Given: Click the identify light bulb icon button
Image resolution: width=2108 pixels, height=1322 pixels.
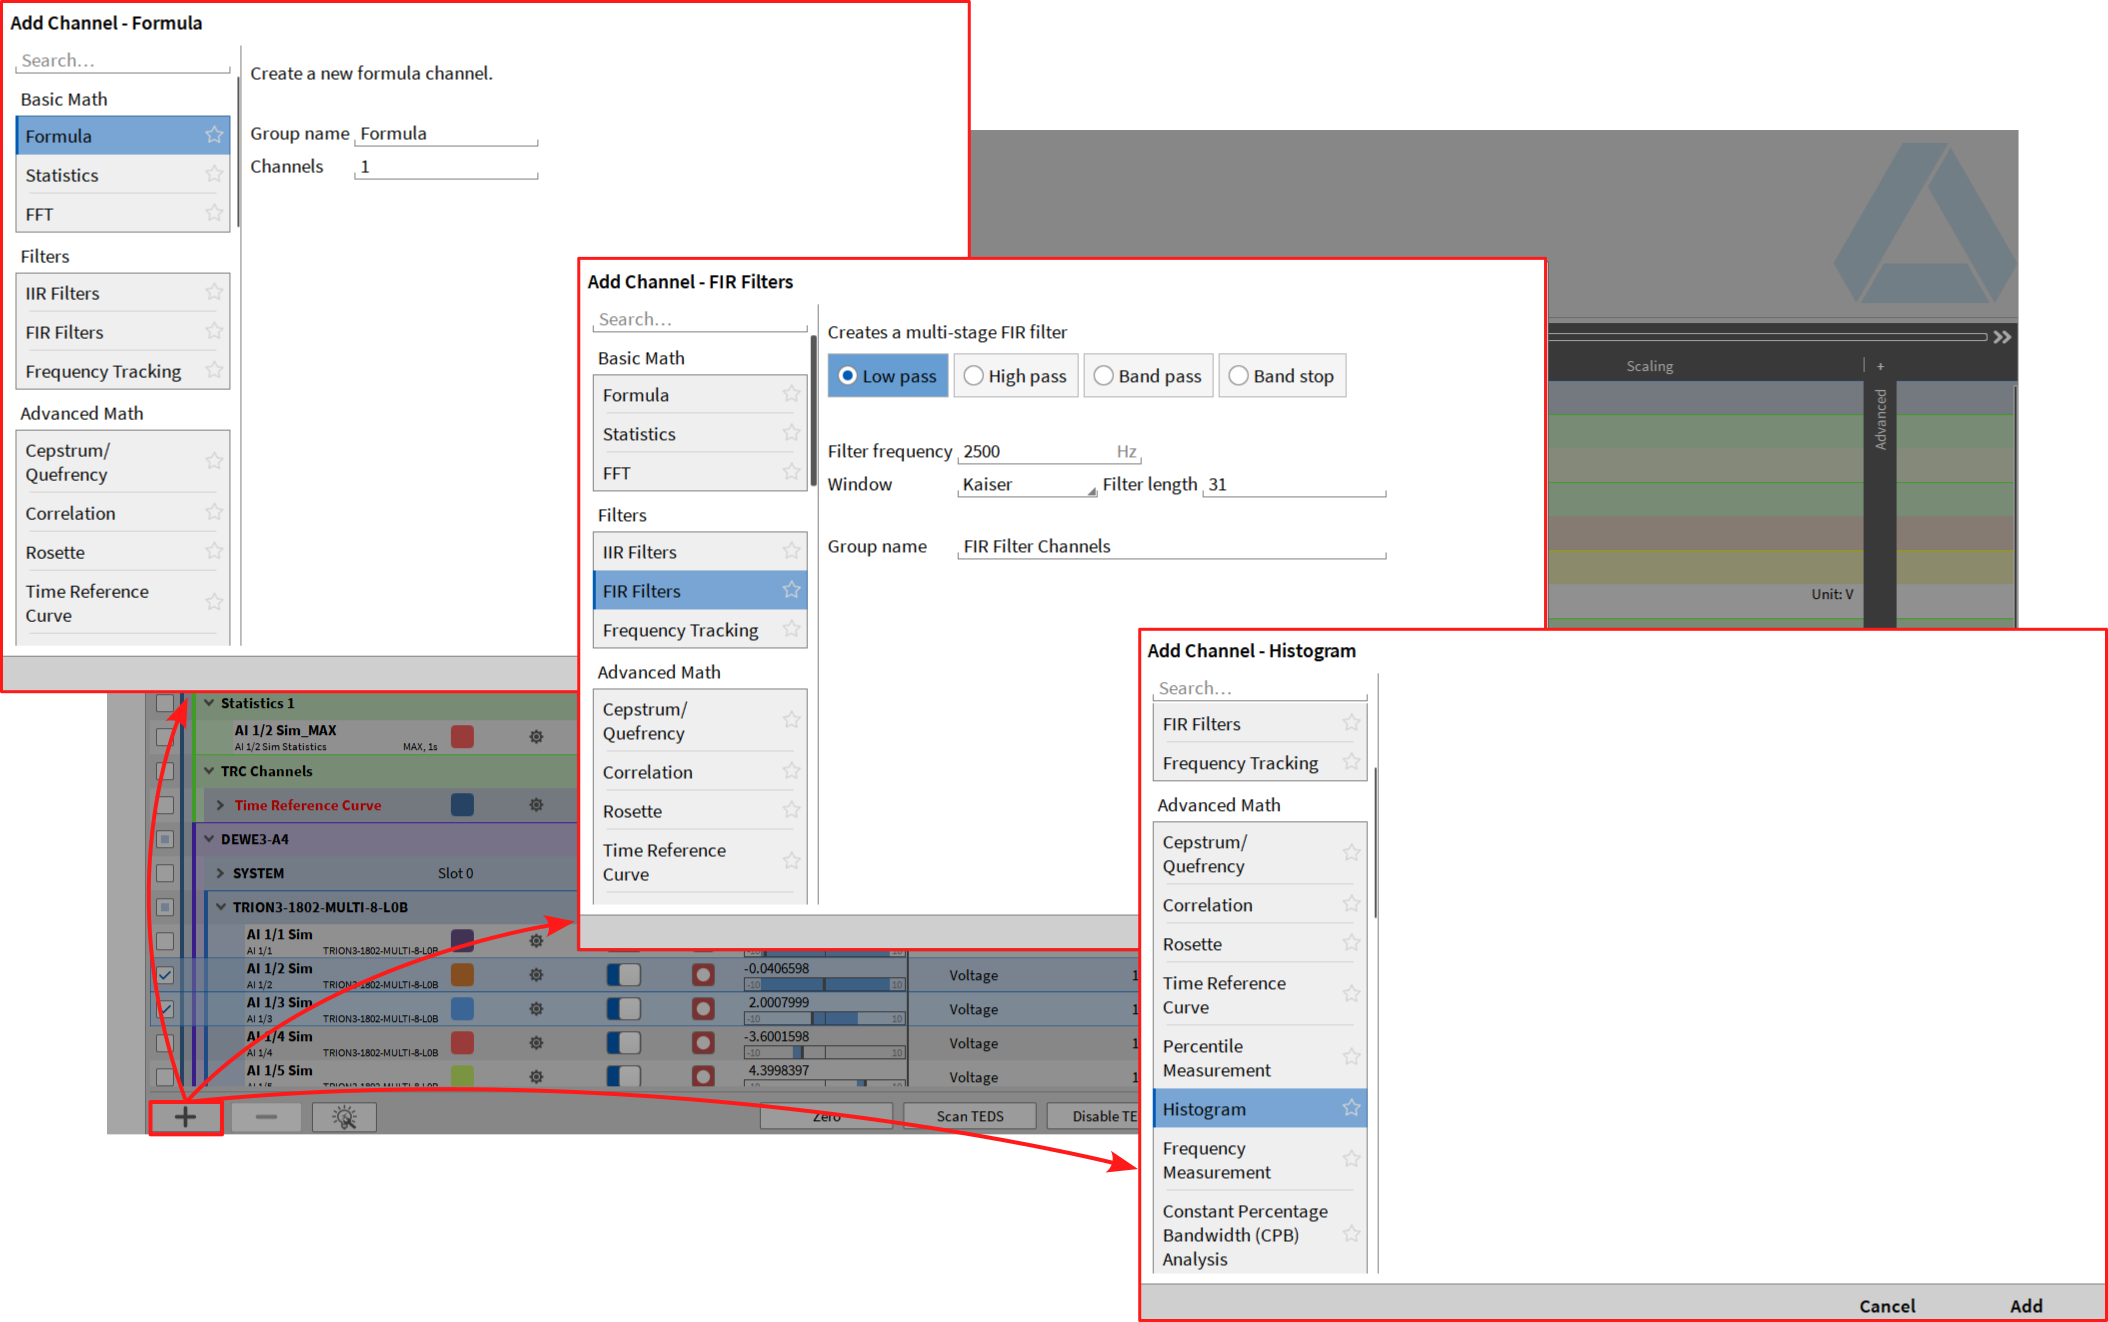Looking at the screenshot, I should (x=344, y=1117).
